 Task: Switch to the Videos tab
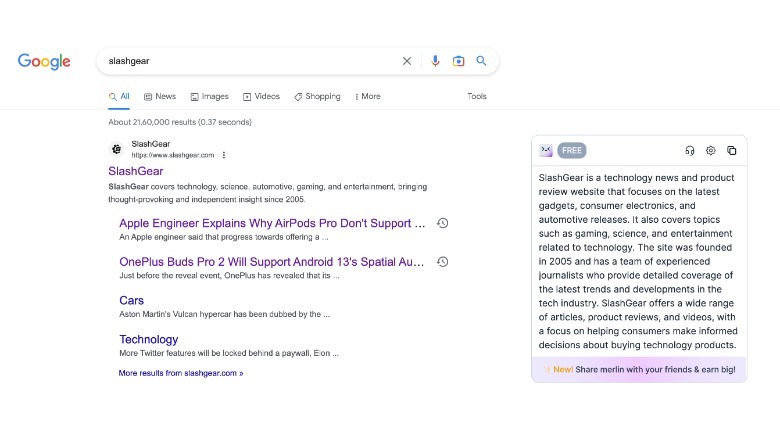(x=261, y=97)
